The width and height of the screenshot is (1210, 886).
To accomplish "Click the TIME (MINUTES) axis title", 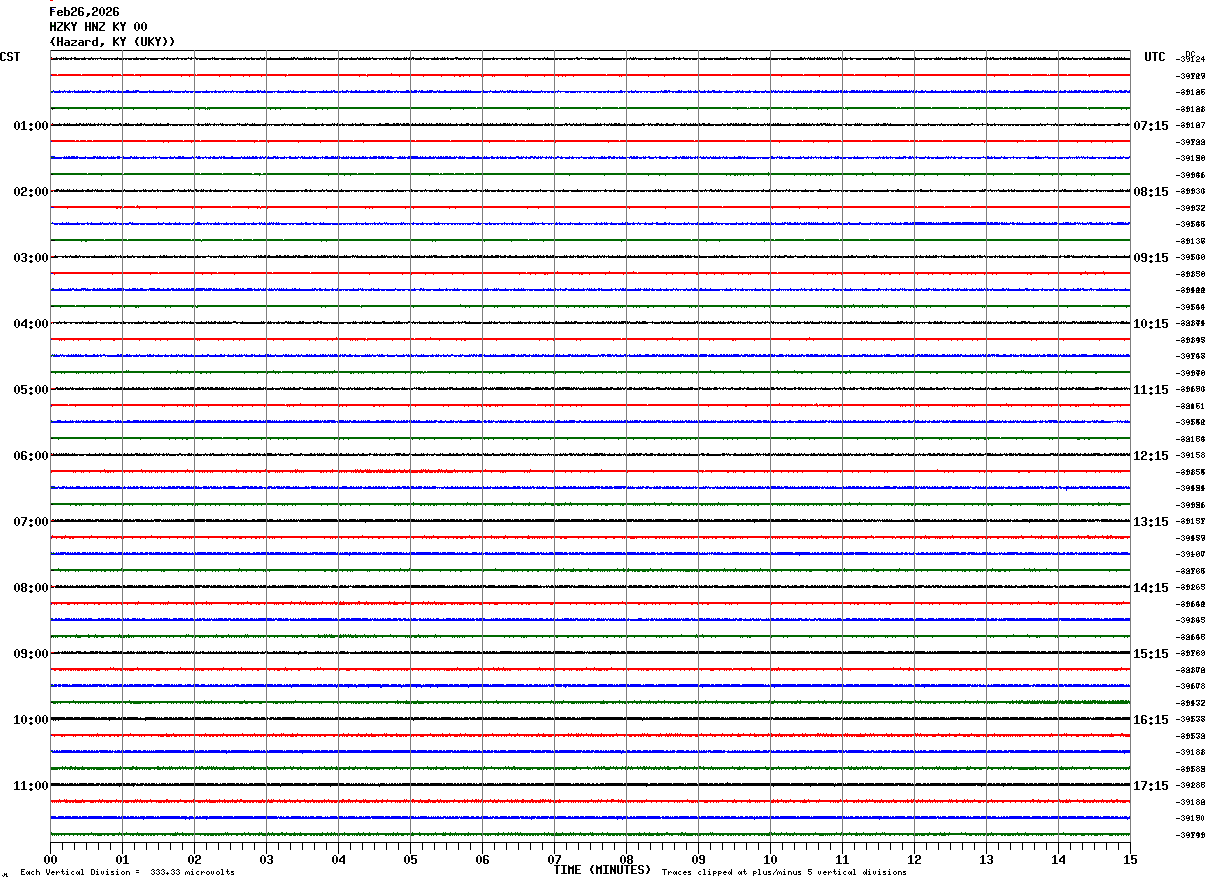I will (602, 870).
